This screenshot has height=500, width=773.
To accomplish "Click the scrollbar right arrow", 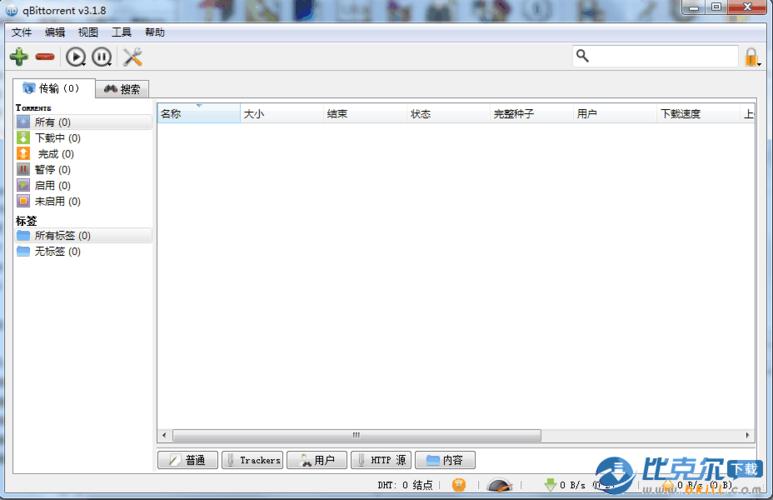I will 747,435.
